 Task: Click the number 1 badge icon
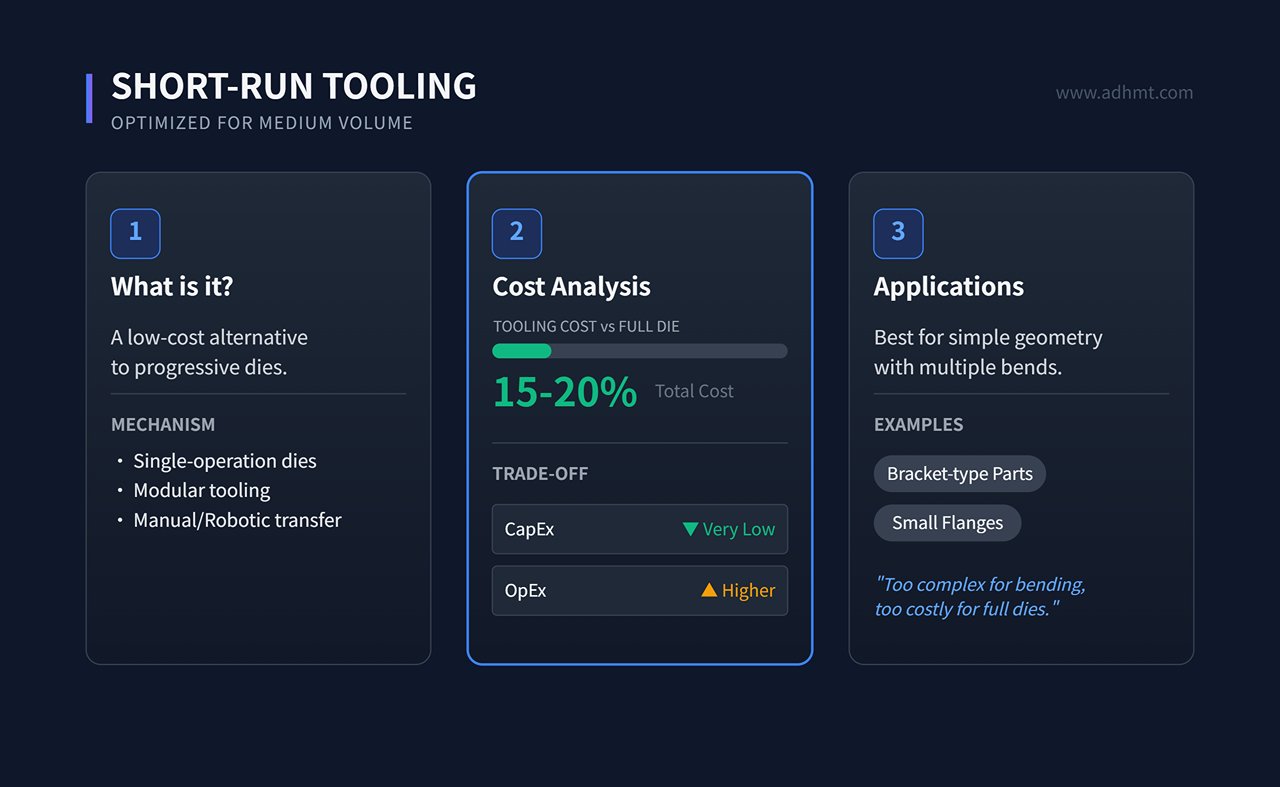pyautogui.click(x=135, y=233)
